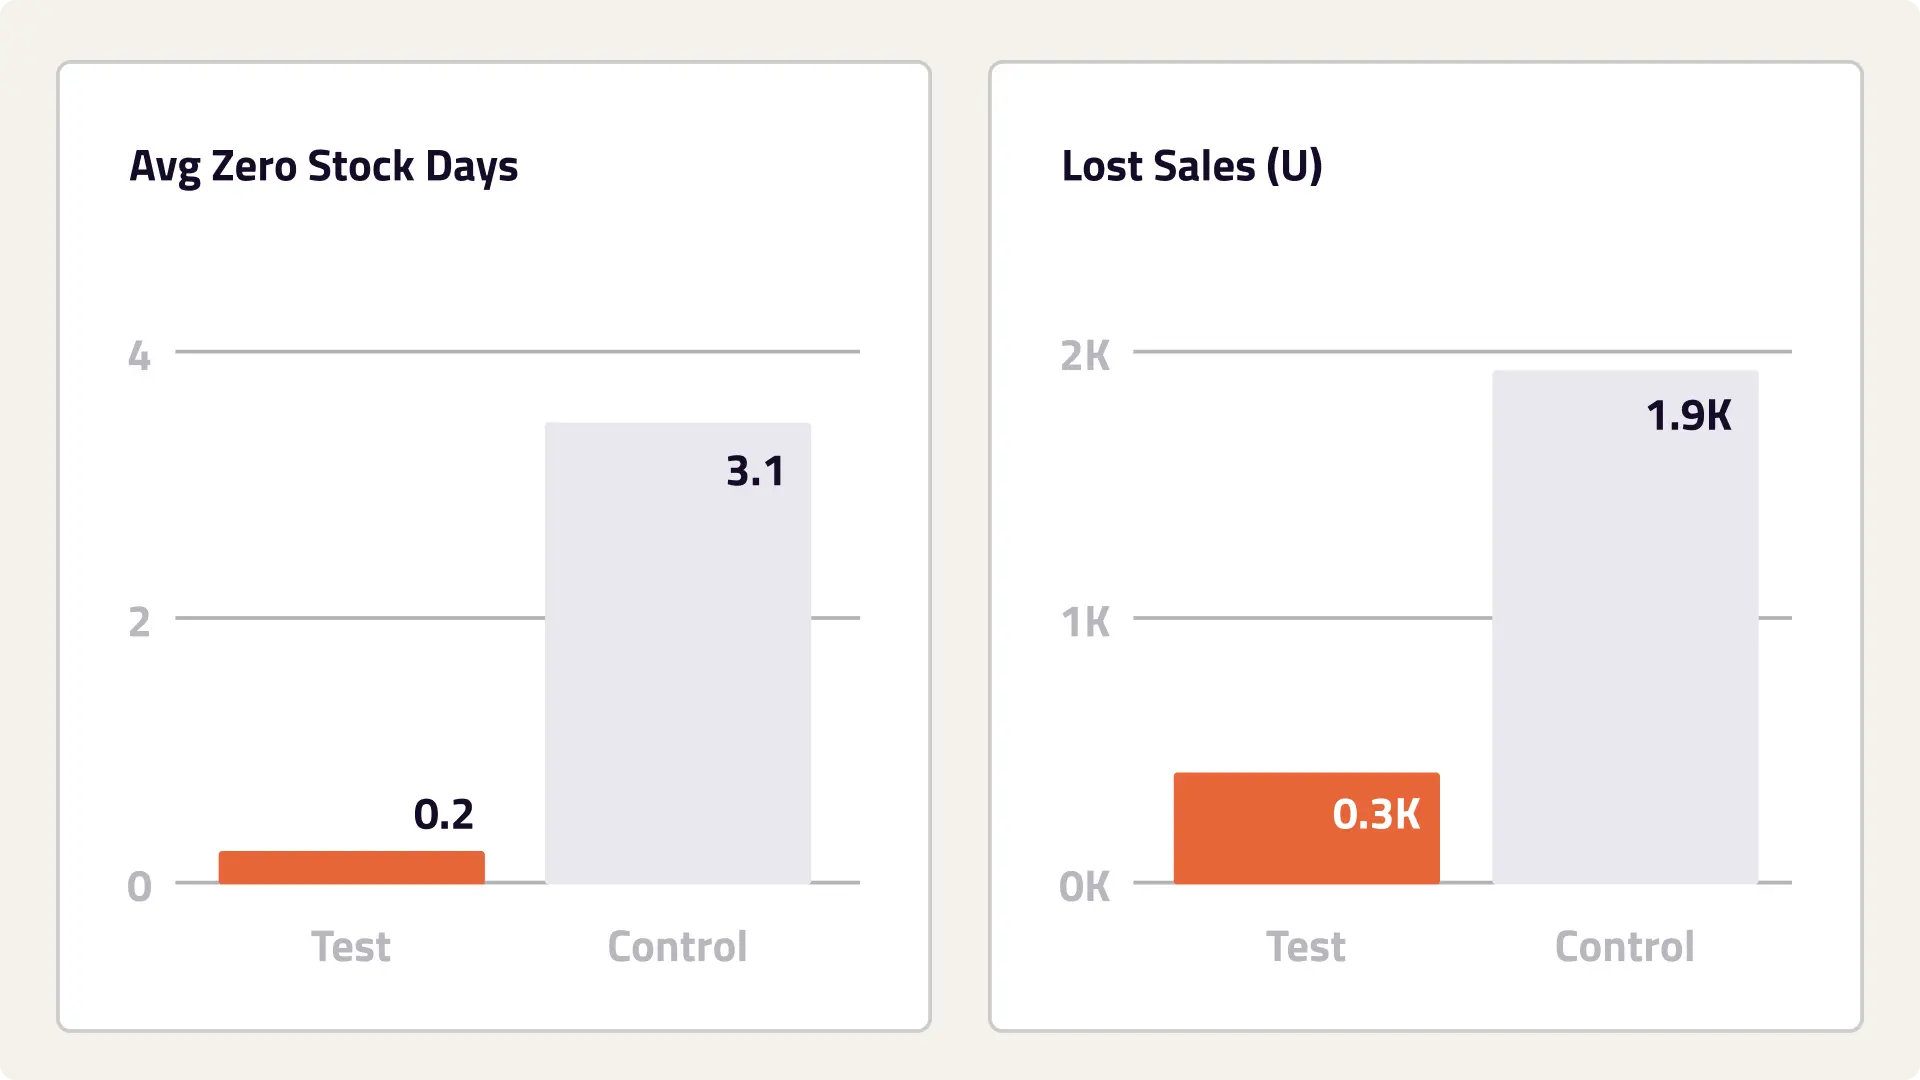Click Test axis label under Lost Sales
Viewport: 1920px width, 1080px height.
point(1306,946)
